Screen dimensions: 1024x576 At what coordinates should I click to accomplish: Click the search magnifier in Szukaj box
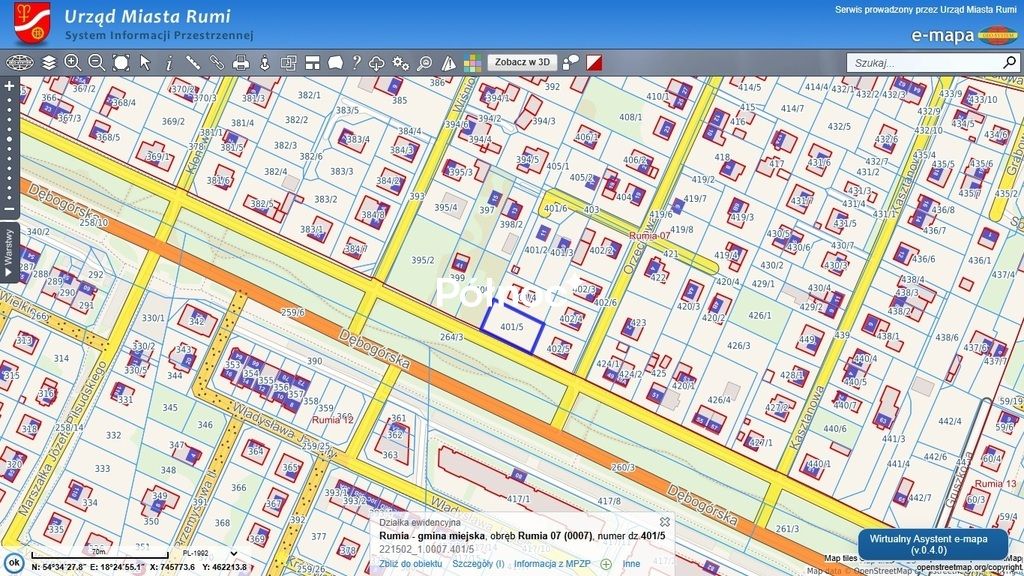[x=1010, y=63]
